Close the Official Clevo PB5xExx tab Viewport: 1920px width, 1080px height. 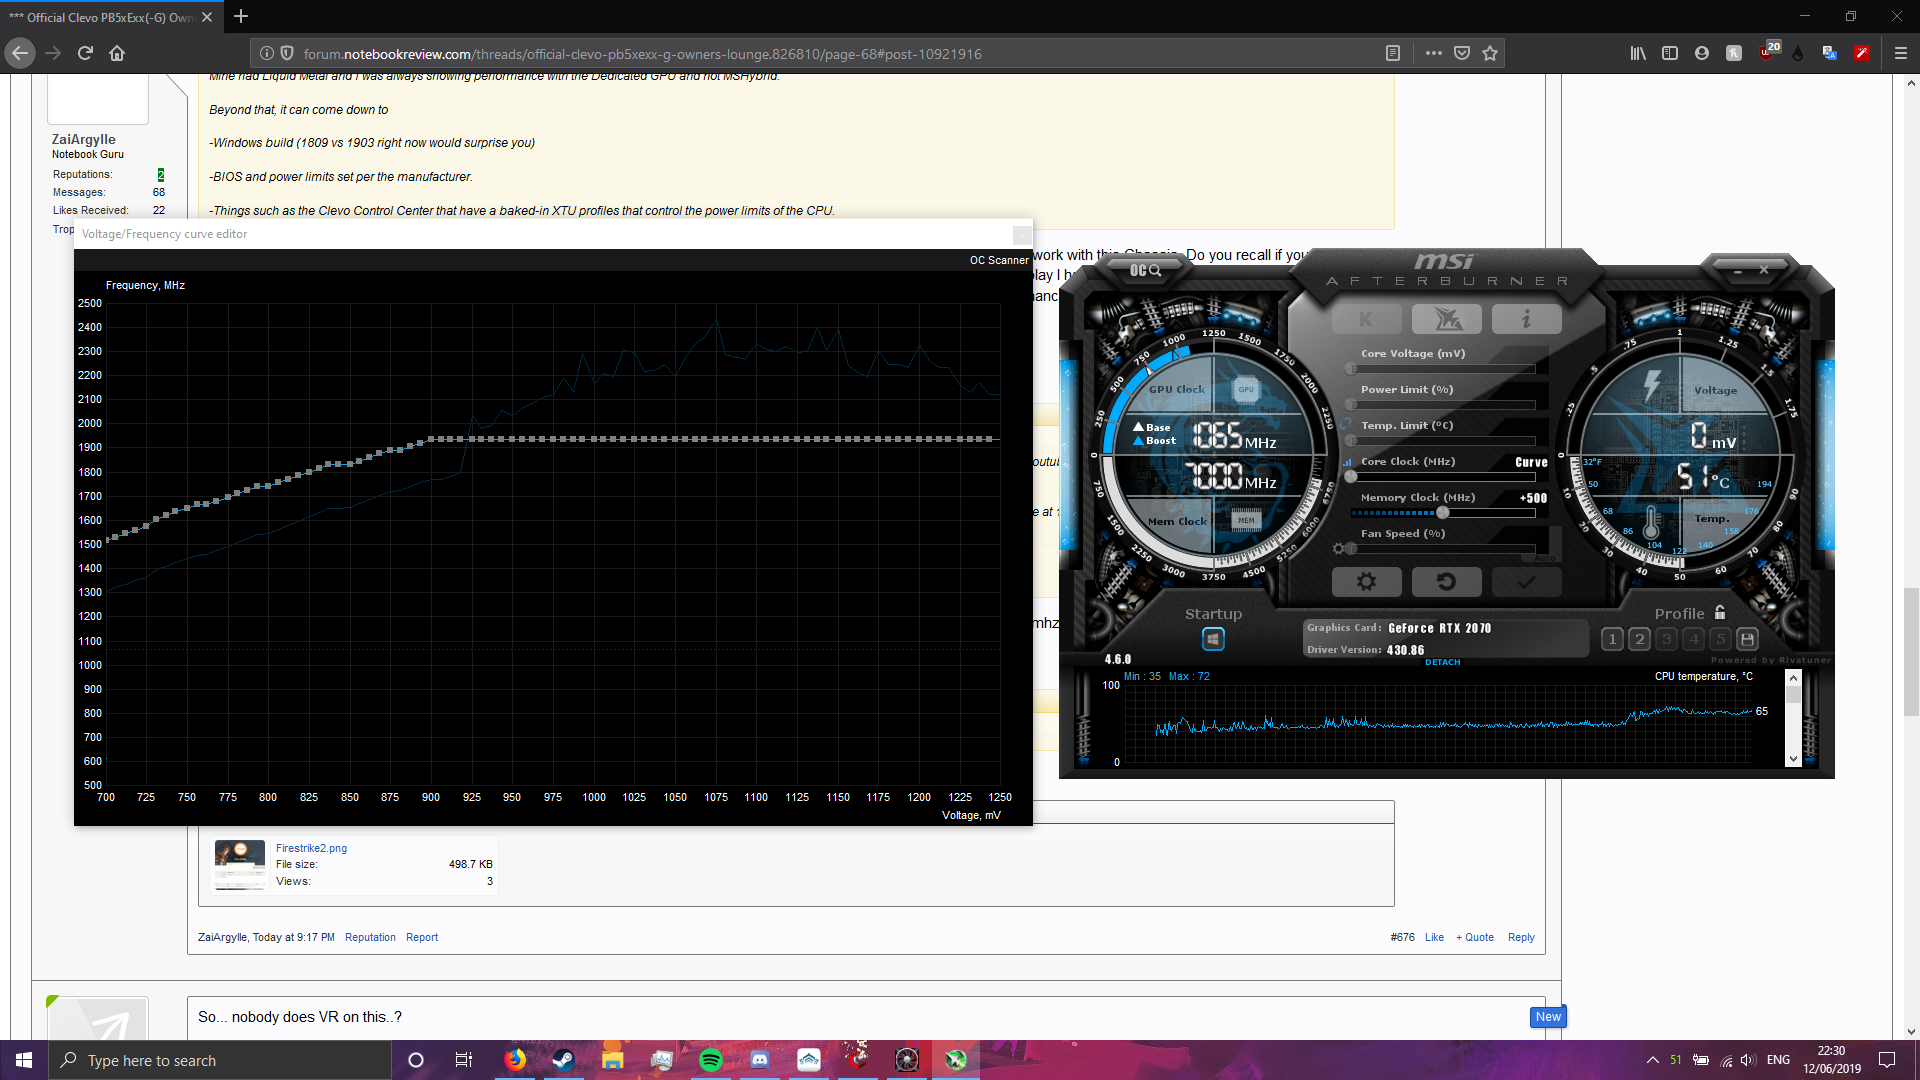207,17
